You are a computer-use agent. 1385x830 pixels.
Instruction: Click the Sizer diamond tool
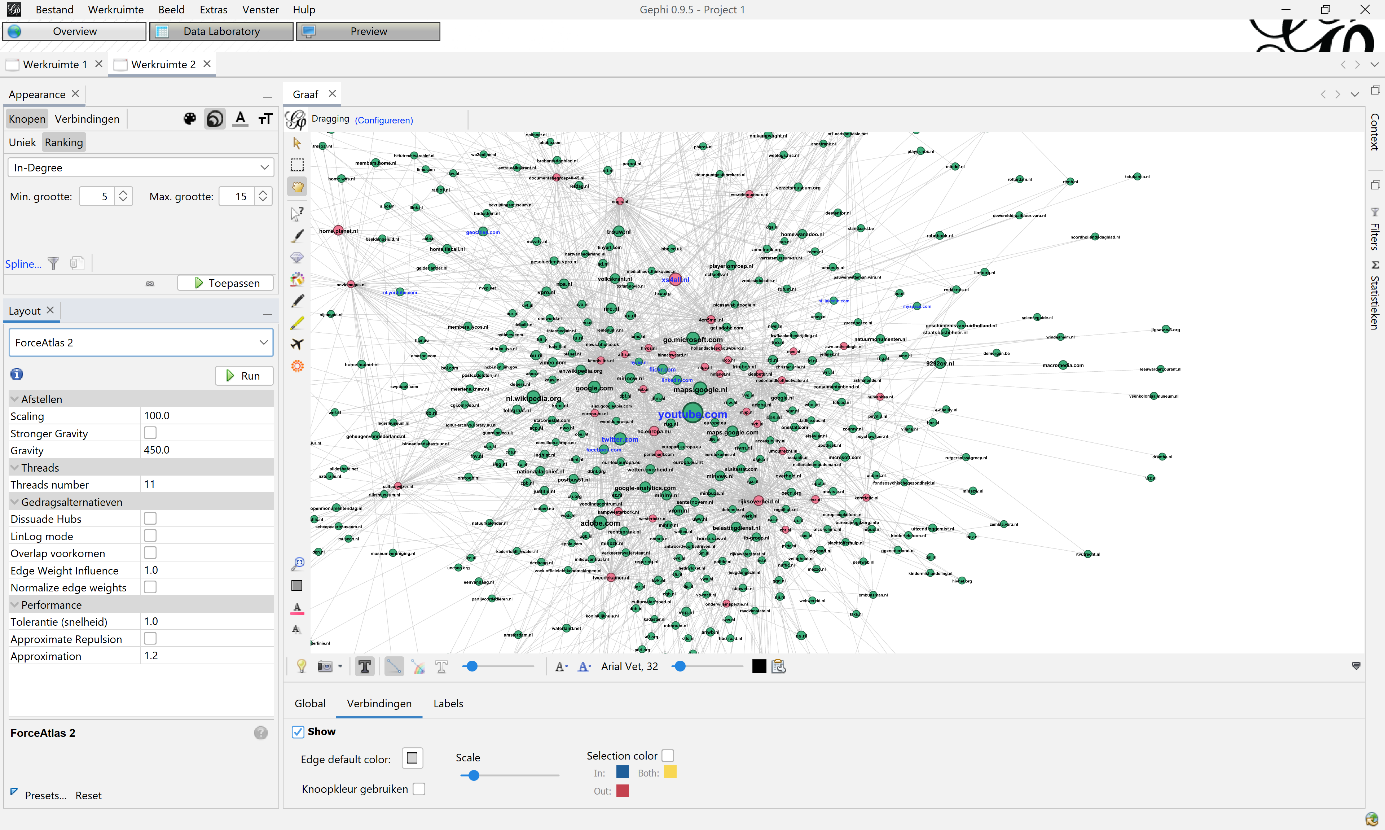click(x=297, y=258)
